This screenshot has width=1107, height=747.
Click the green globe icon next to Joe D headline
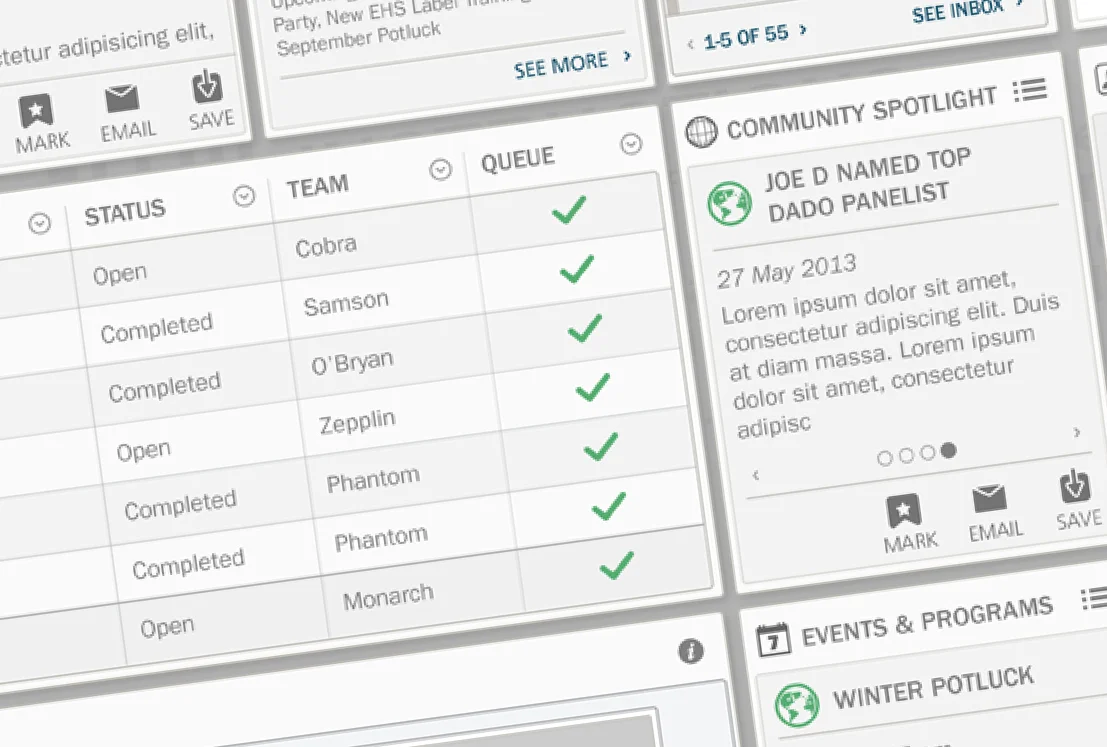click(x=729, y=203)
